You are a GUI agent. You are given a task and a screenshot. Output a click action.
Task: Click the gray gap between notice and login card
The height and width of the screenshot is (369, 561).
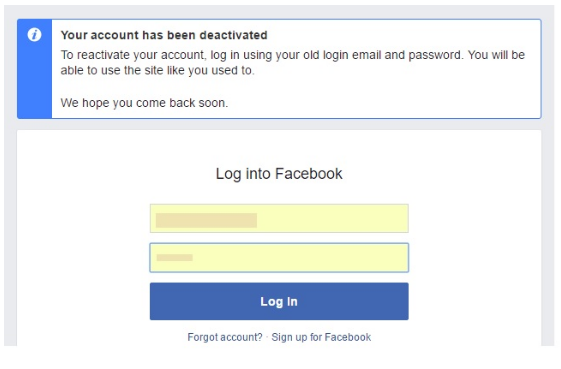tap(279, 124)
